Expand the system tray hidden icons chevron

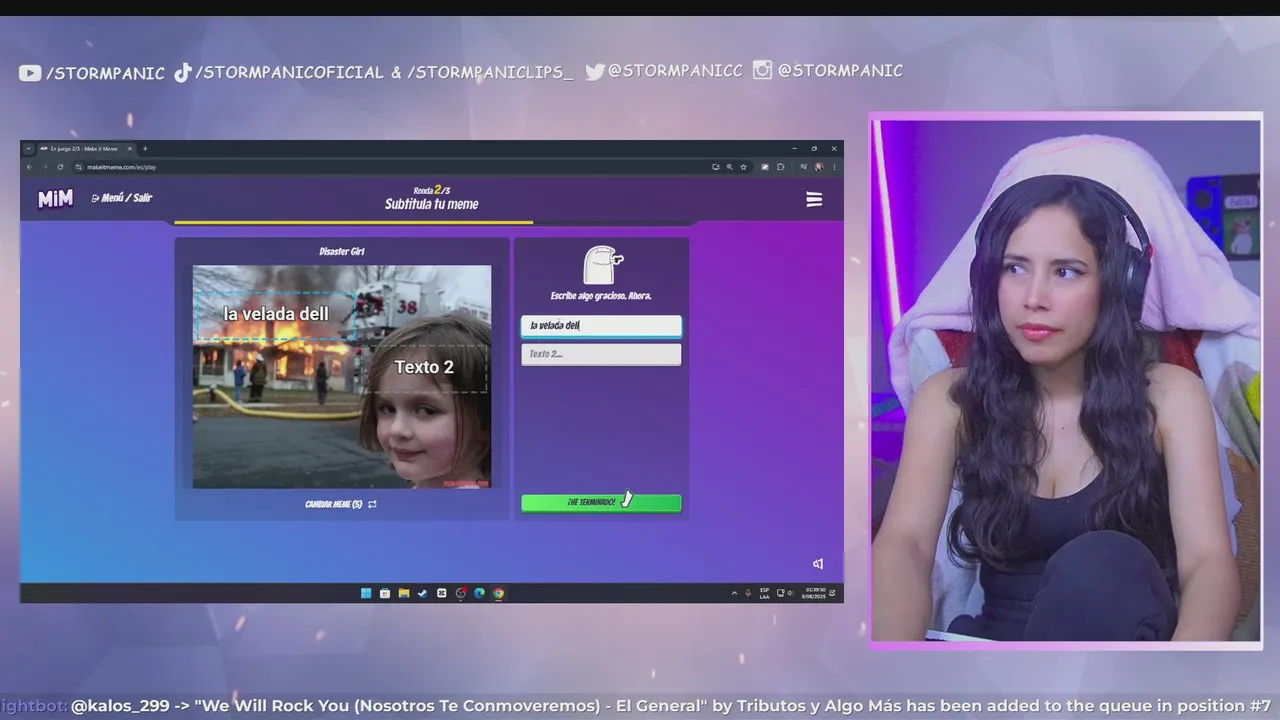pos(735,593)
